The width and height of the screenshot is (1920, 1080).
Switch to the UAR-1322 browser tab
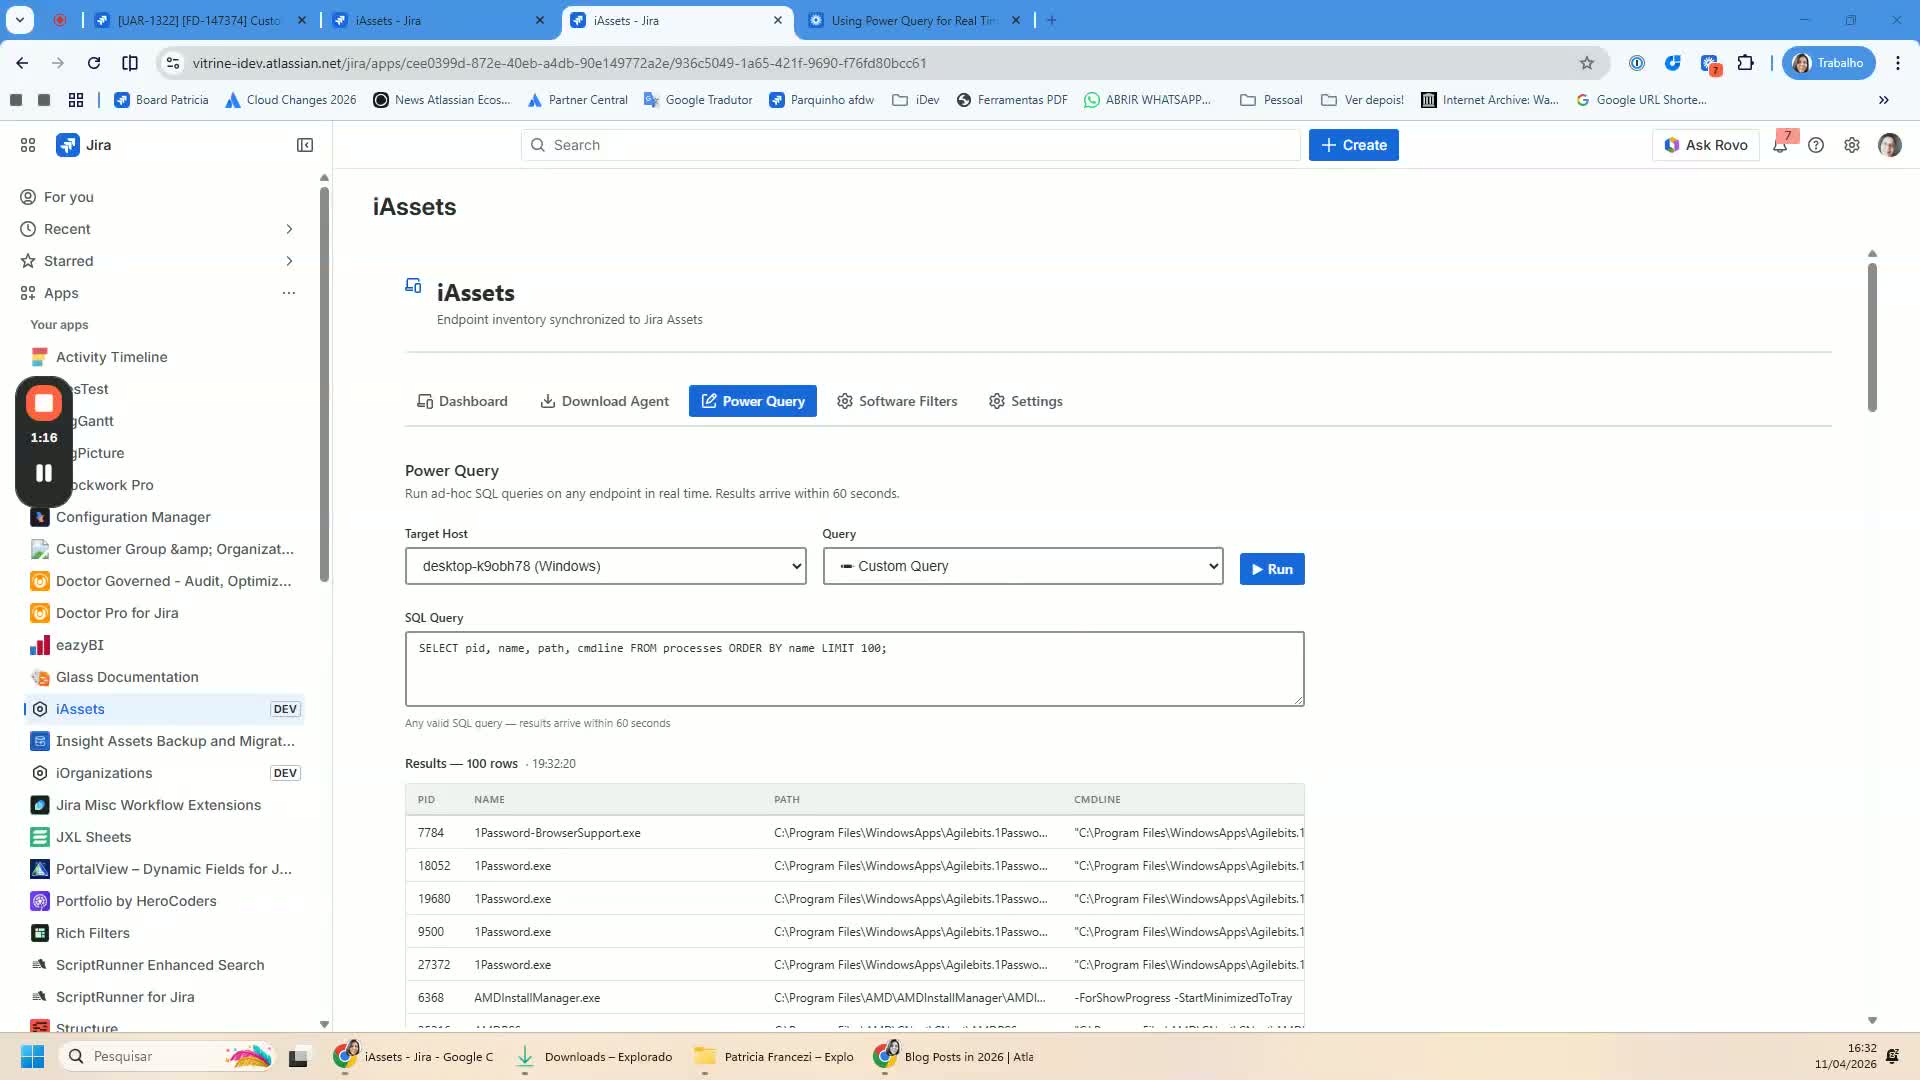(x=199, y=20)
